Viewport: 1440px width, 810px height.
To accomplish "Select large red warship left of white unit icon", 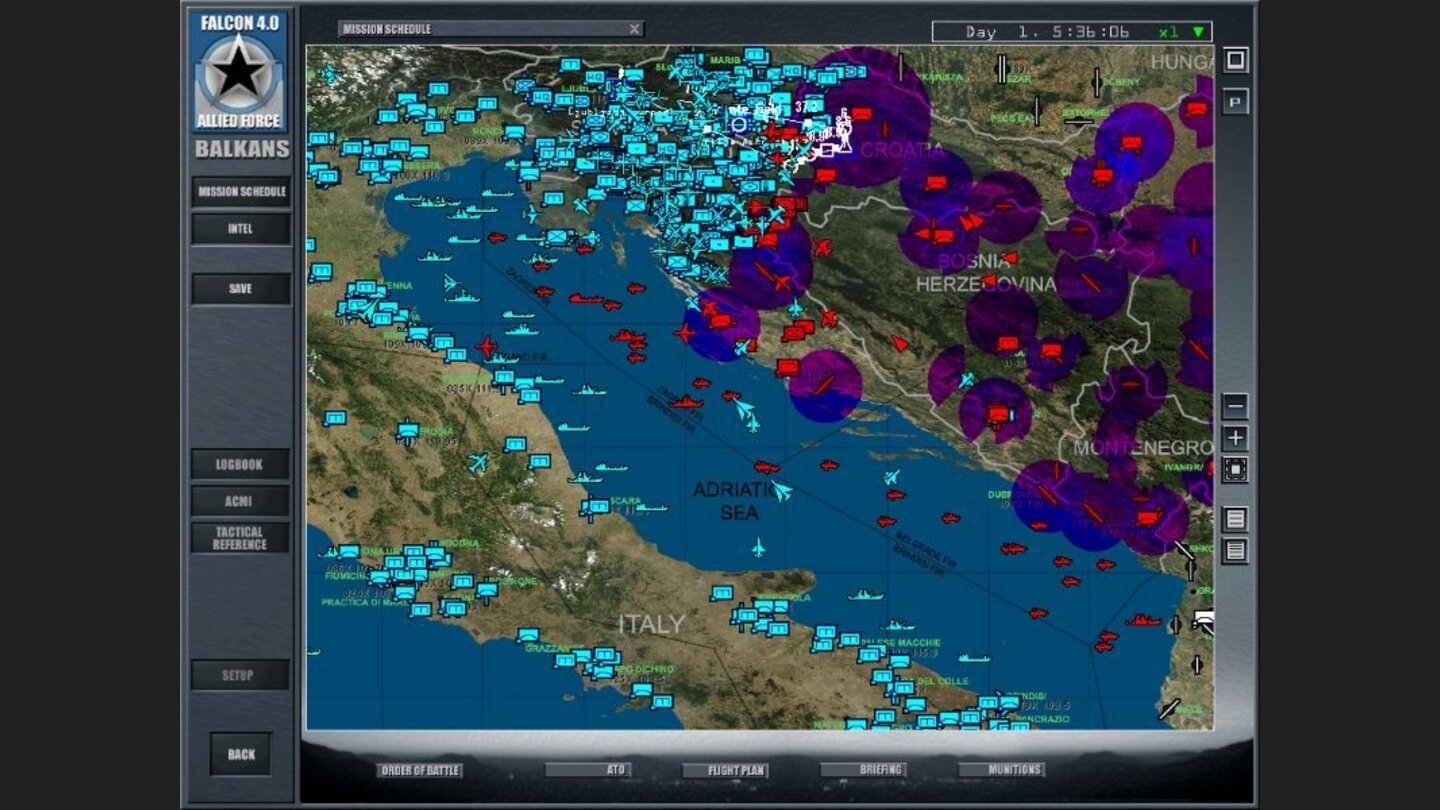I will click(1143, 621).
